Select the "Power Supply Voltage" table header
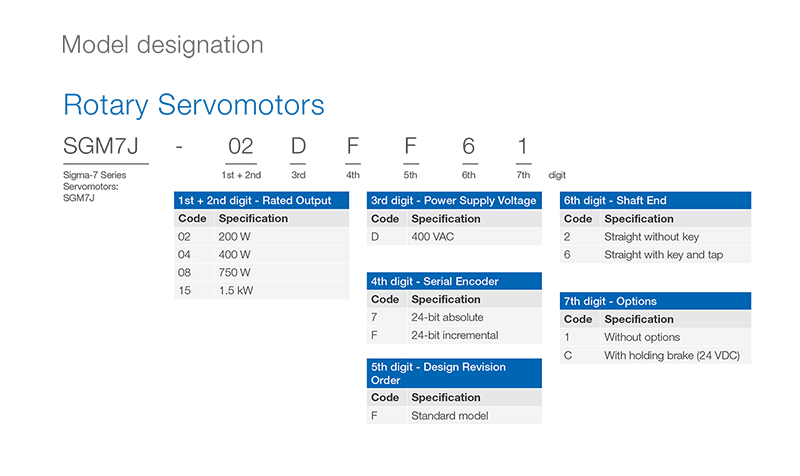 click(x=454, y=200)
